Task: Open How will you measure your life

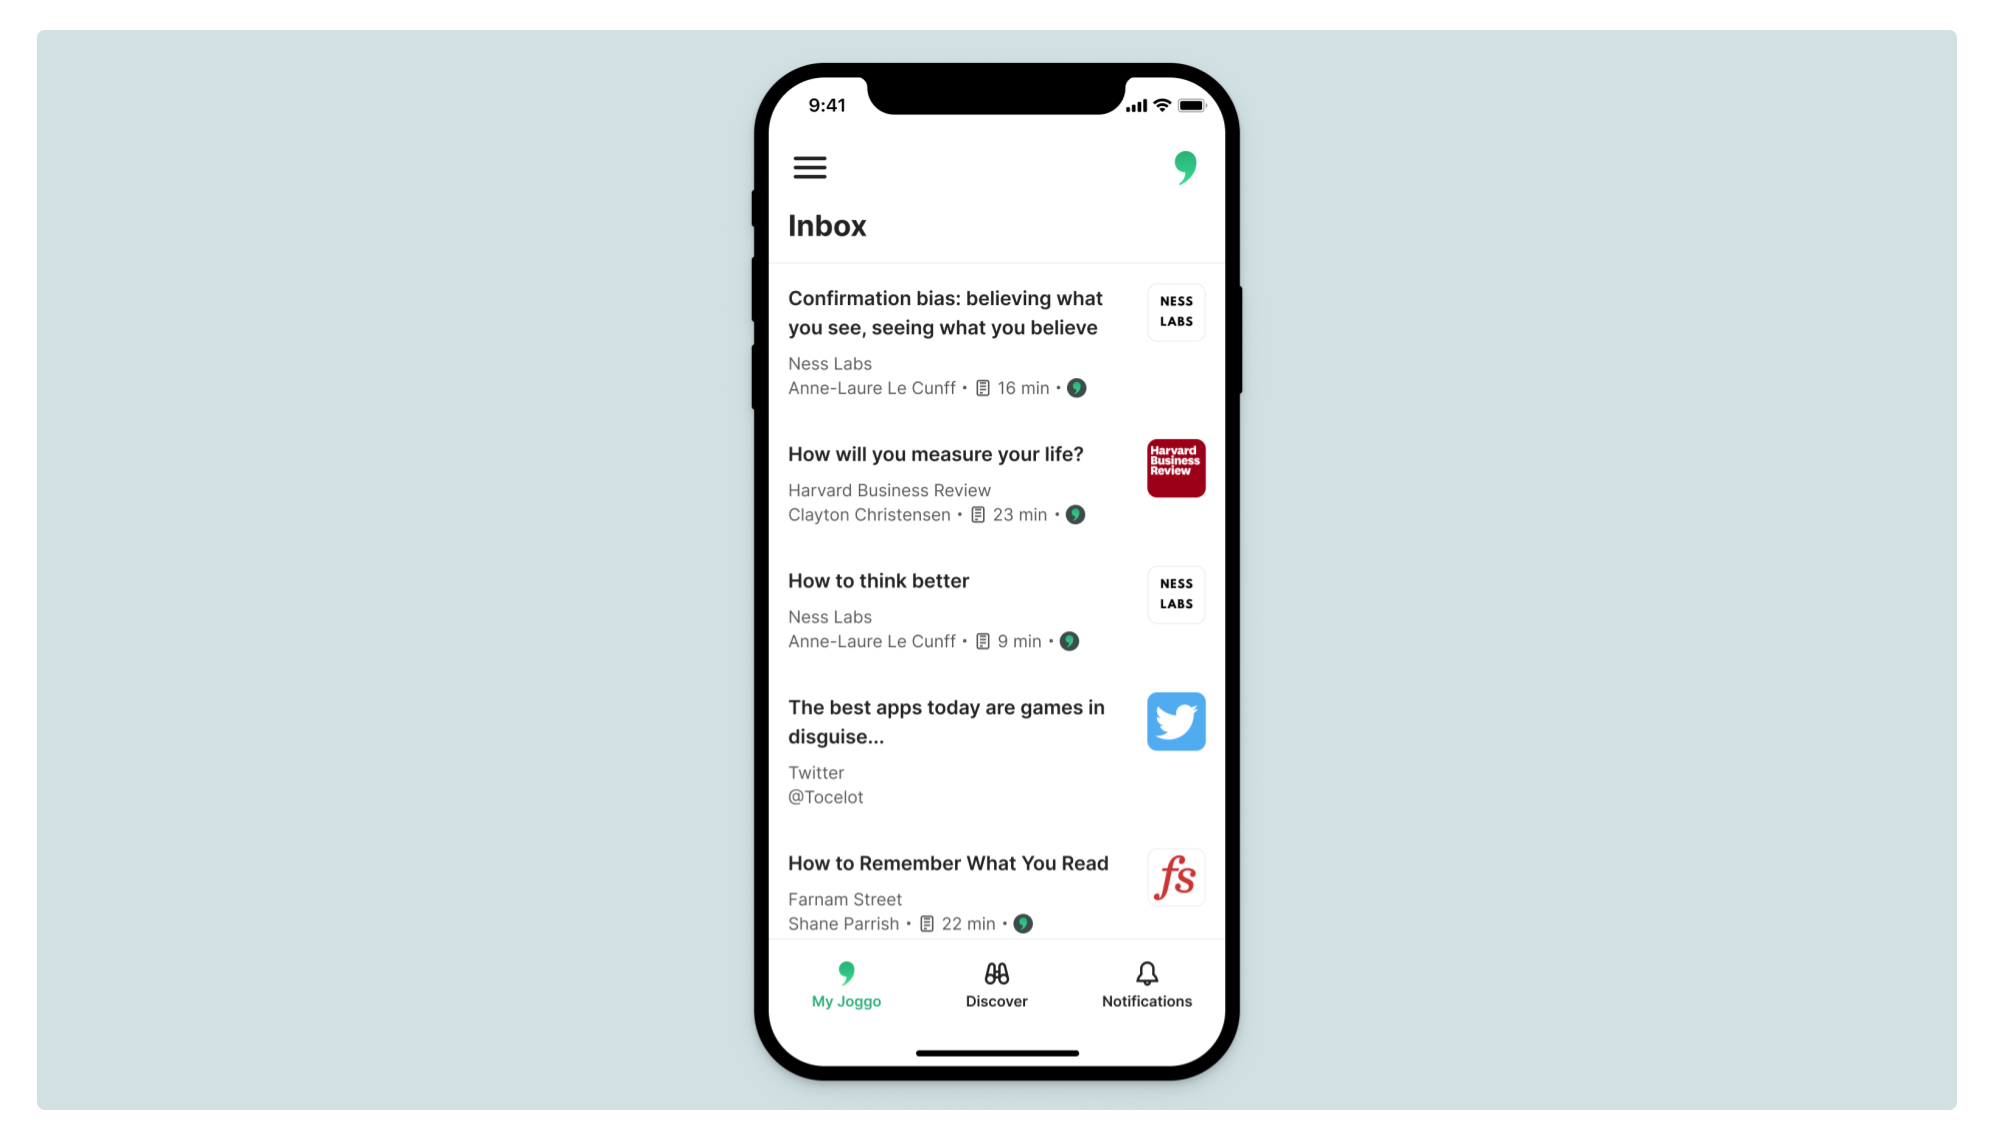Action: coord(935,454)
